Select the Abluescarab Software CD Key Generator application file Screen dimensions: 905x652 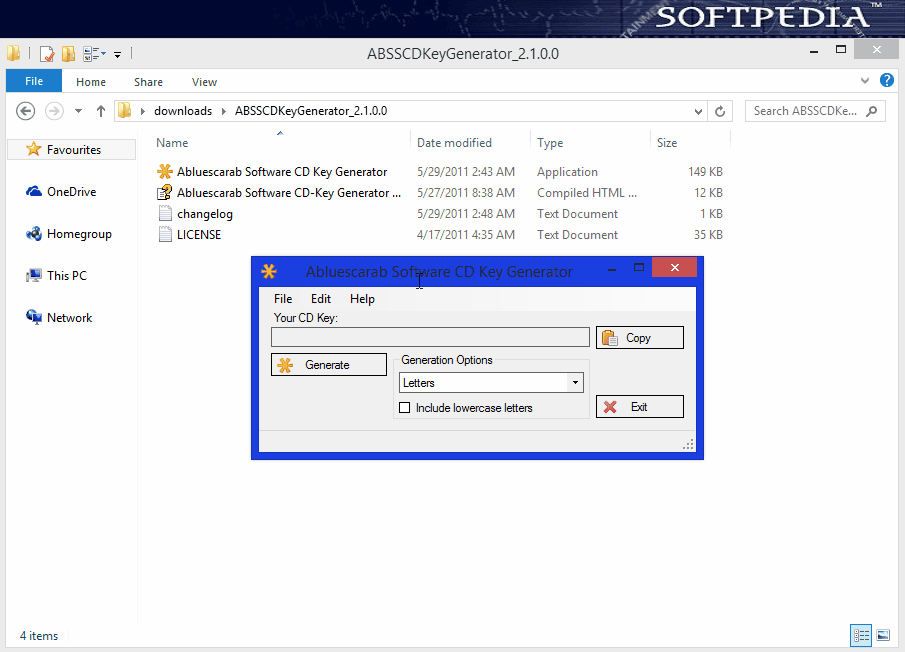click(282, 172)
